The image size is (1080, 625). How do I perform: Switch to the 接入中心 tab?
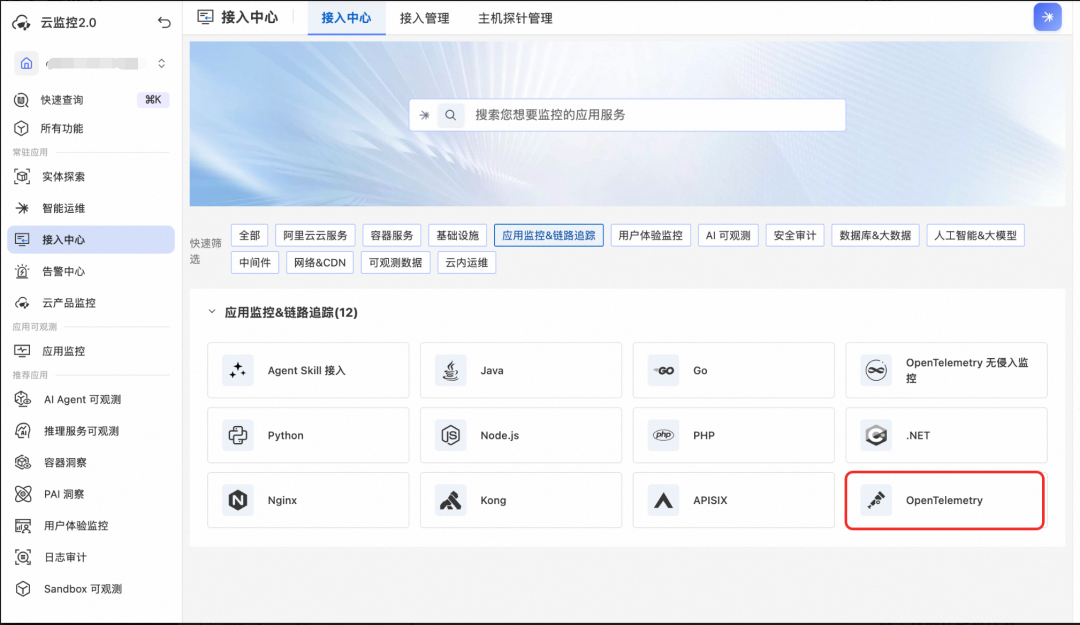click(x=346, y=19)
